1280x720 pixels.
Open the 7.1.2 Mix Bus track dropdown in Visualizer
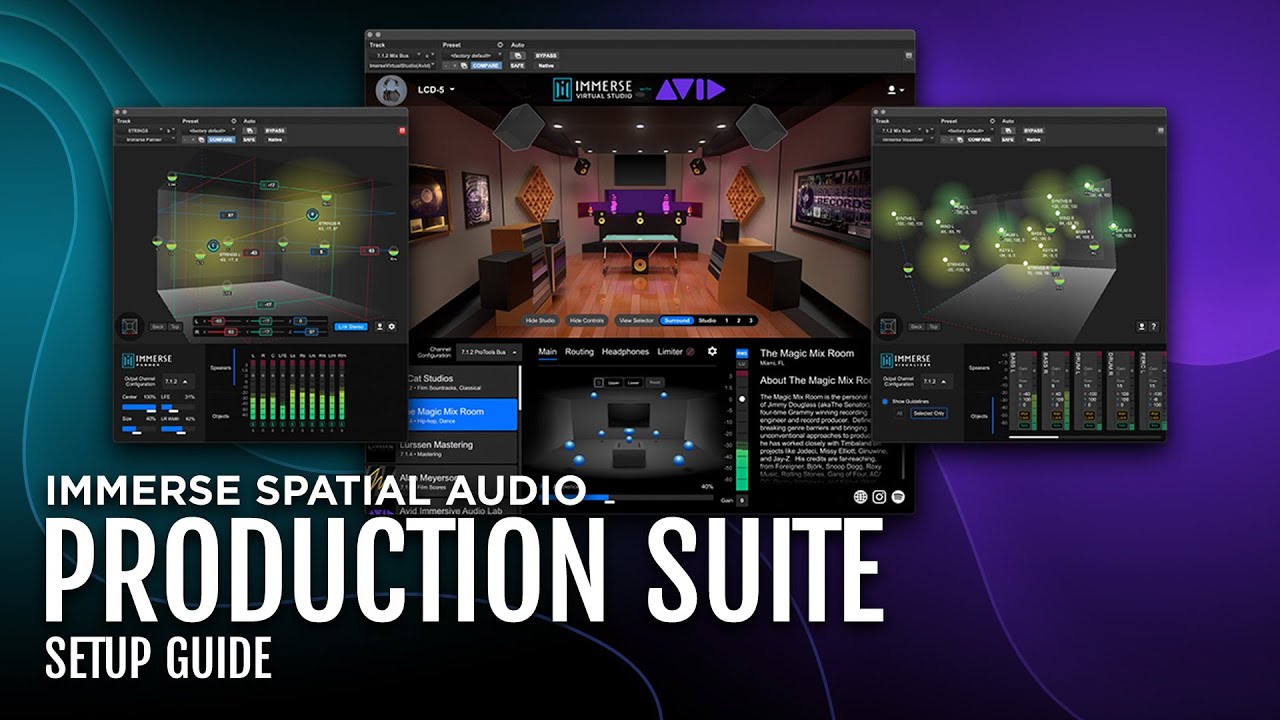(900, 130)
